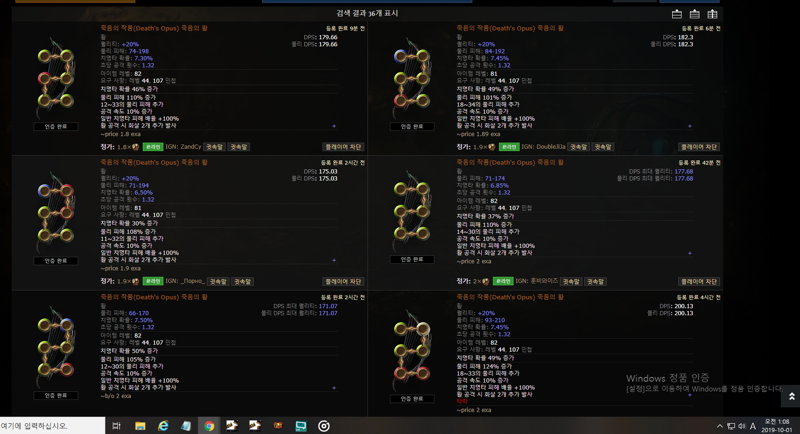
Task: Click the 'DPS: 200.13' value
Action: 676,306
